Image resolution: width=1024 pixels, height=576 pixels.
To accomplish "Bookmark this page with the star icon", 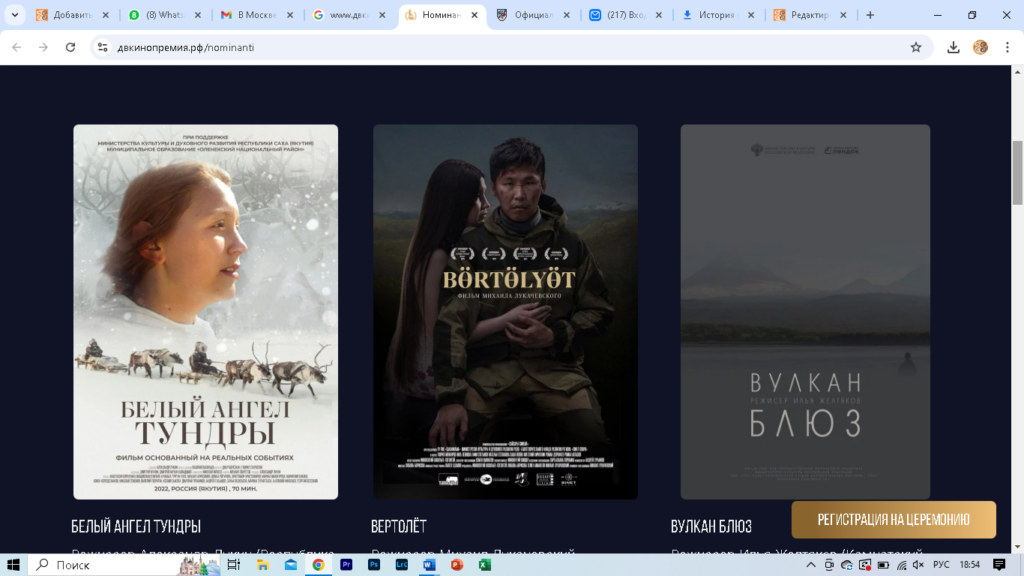I will (915, 47).
